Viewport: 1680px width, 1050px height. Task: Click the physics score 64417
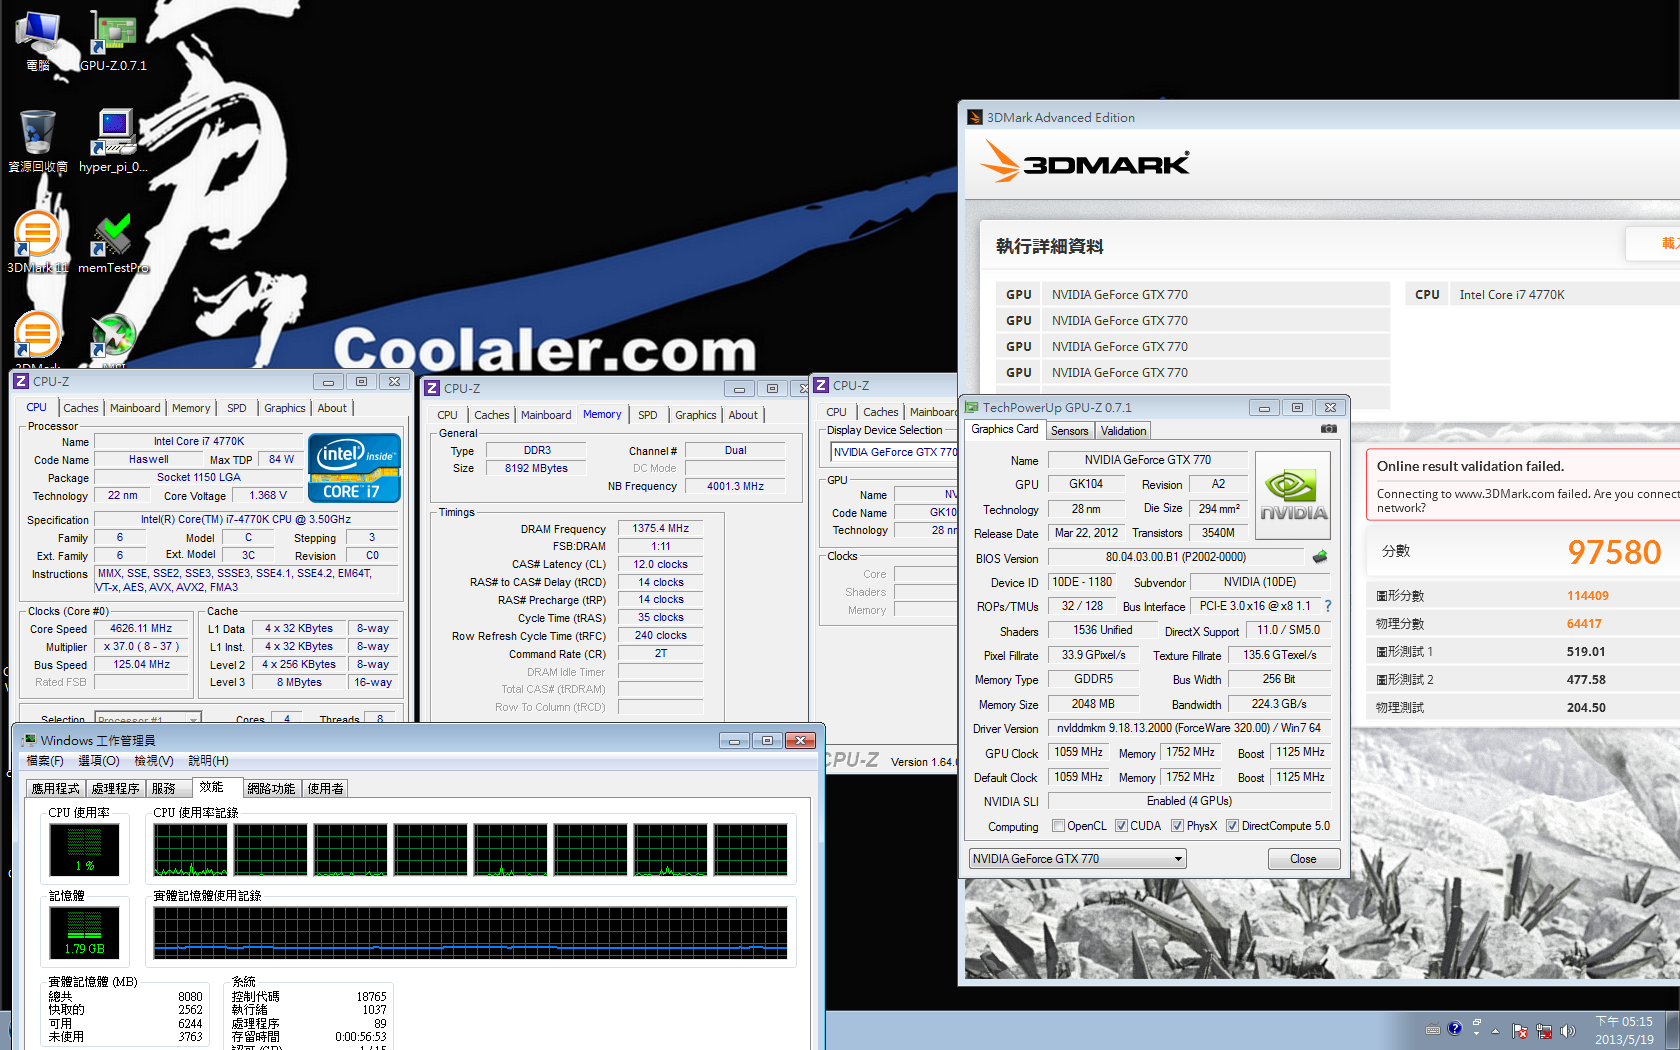[1584, 624]
